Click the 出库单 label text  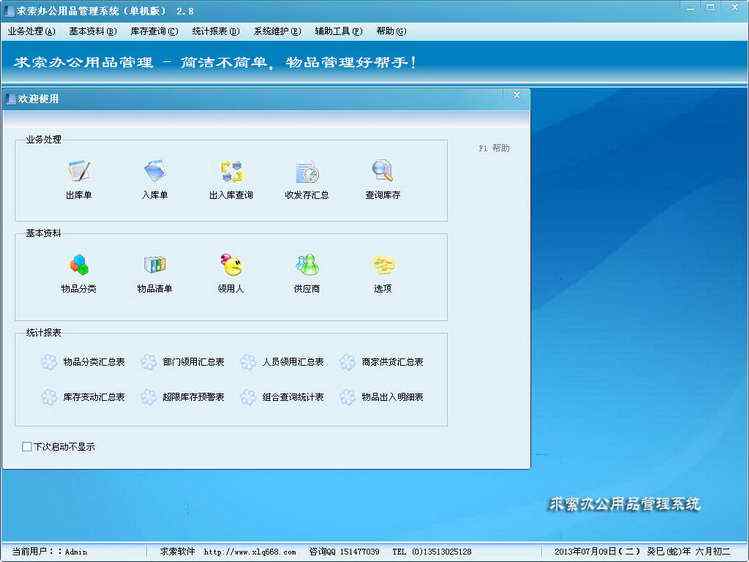79,195
